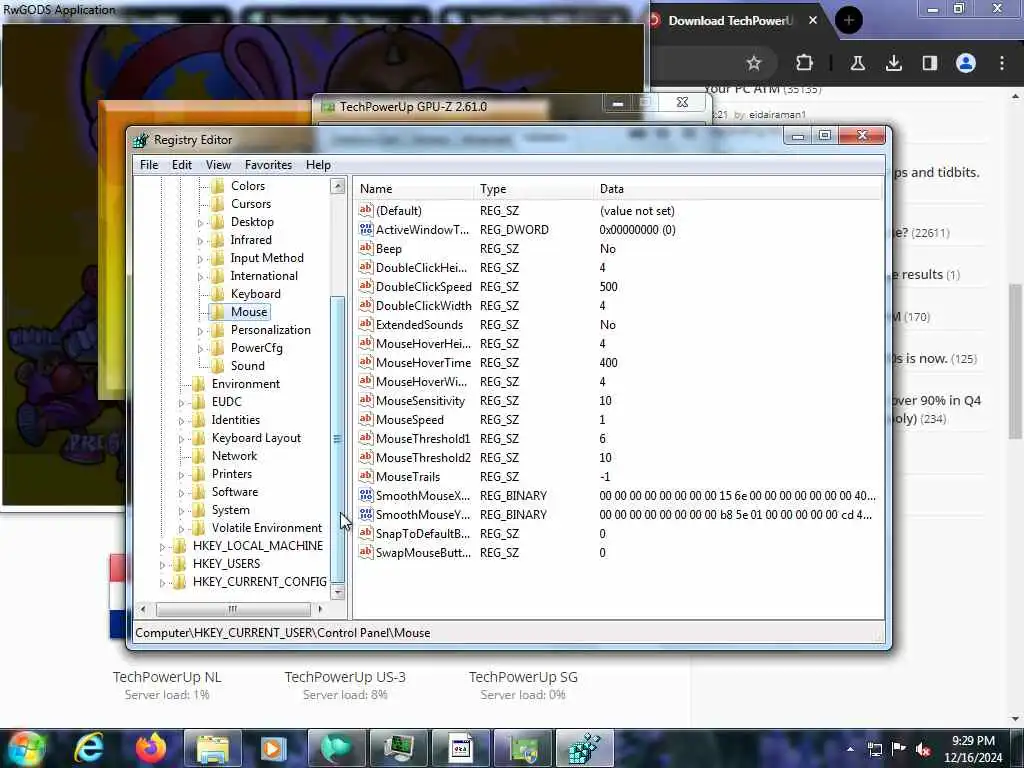Open the Windows Start button
1024x768 pixels.
click(x=27, y=748)
